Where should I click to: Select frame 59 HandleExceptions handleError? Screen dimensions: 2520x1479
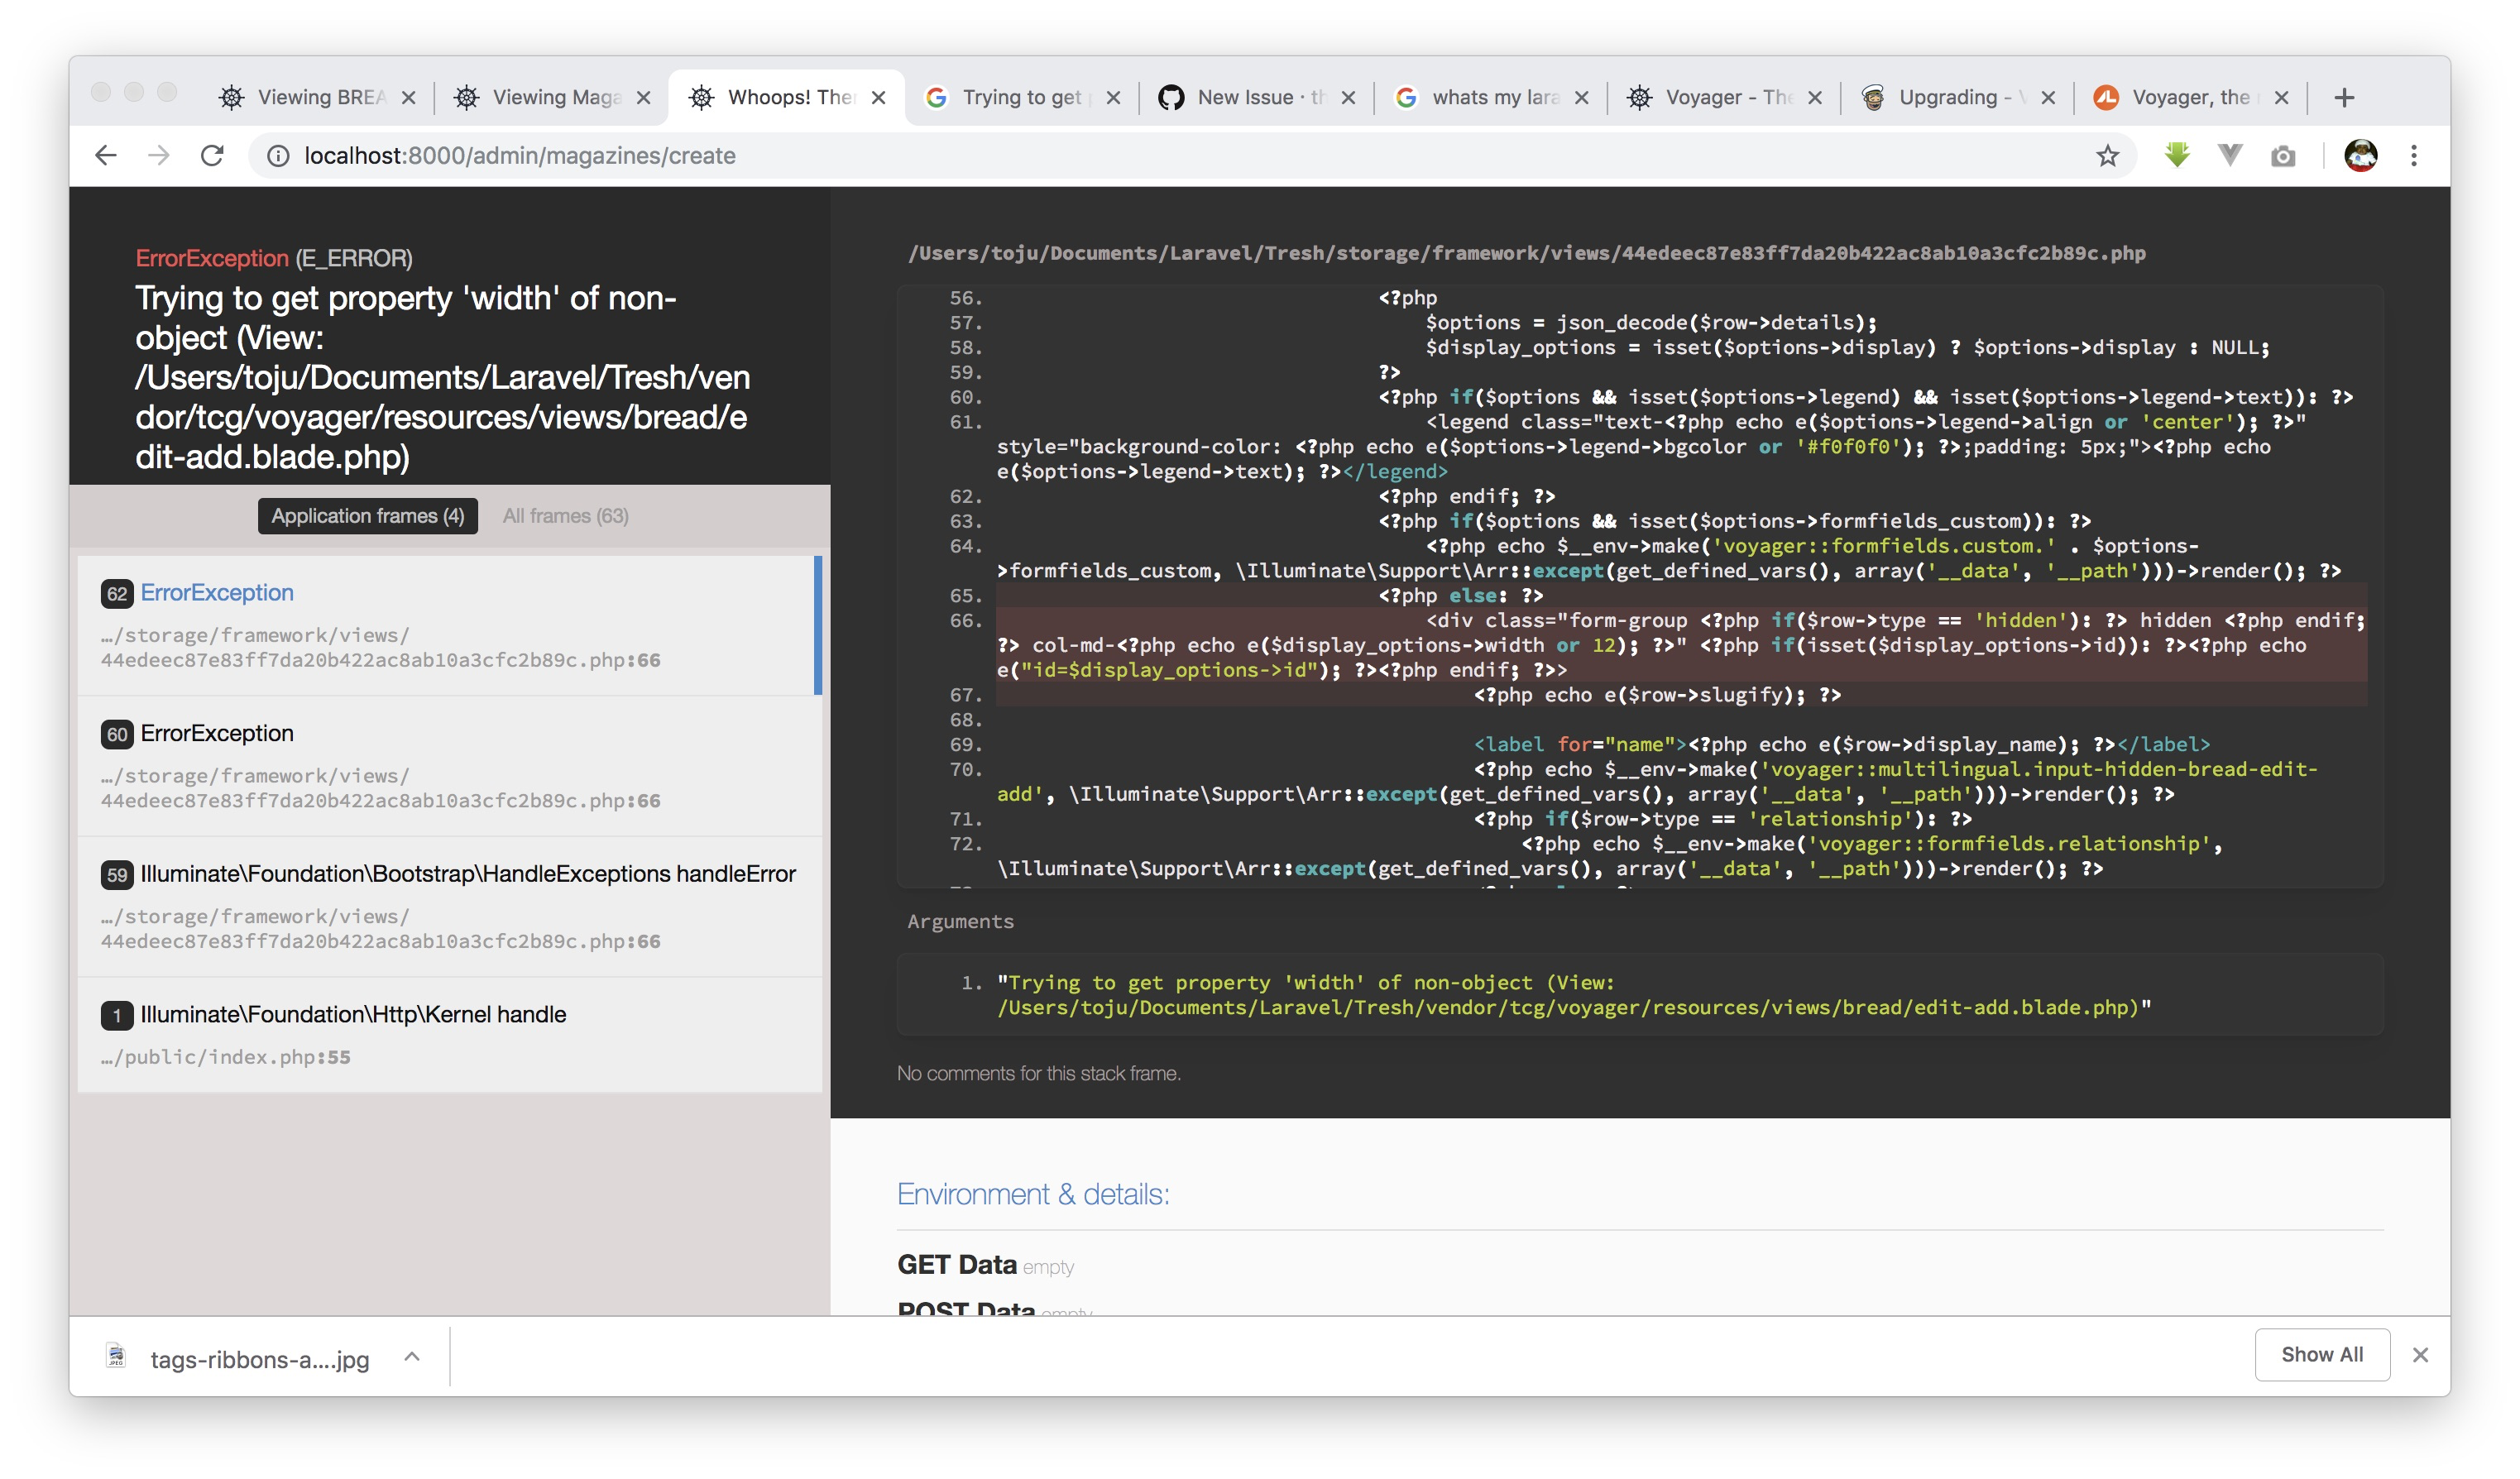pos(449,907)
